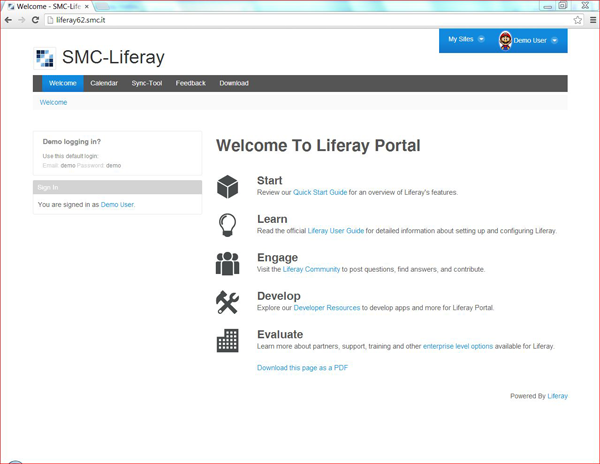Click the Welcome - SMC-Life browser tab
The width and height of the screenshot is (600, 464).
pyautogui.click(x=49, y=7)
